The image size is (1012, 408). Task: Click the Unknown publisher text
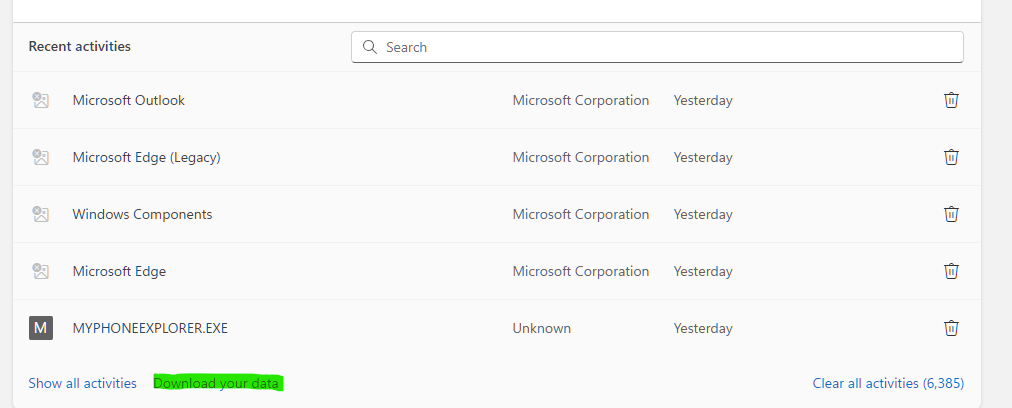(541, 328)
